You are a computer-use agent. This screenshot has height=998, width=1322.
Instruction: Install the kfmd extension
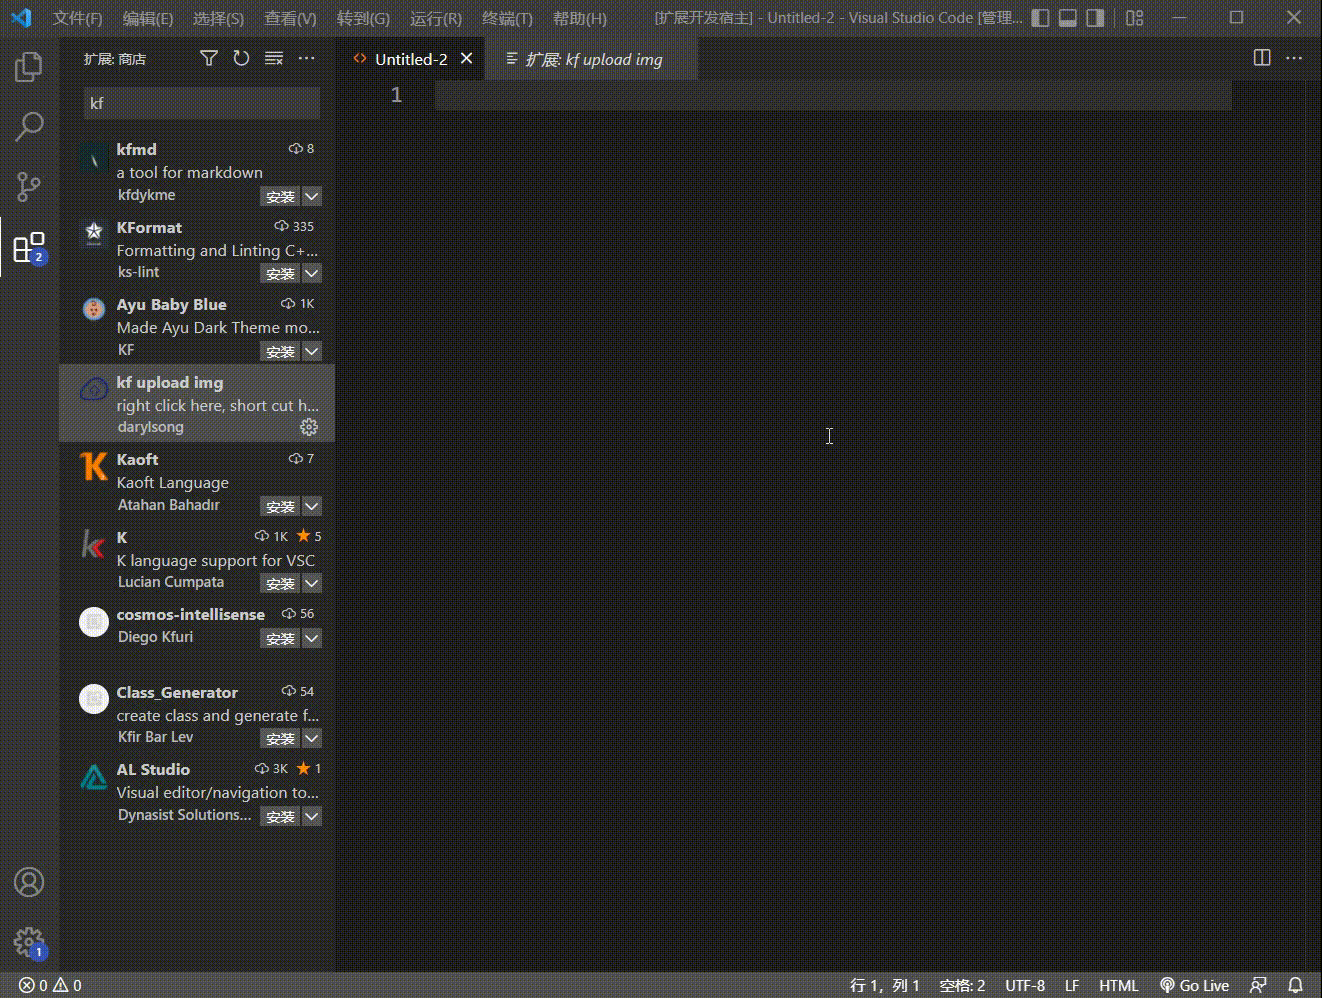click(280, 196)
